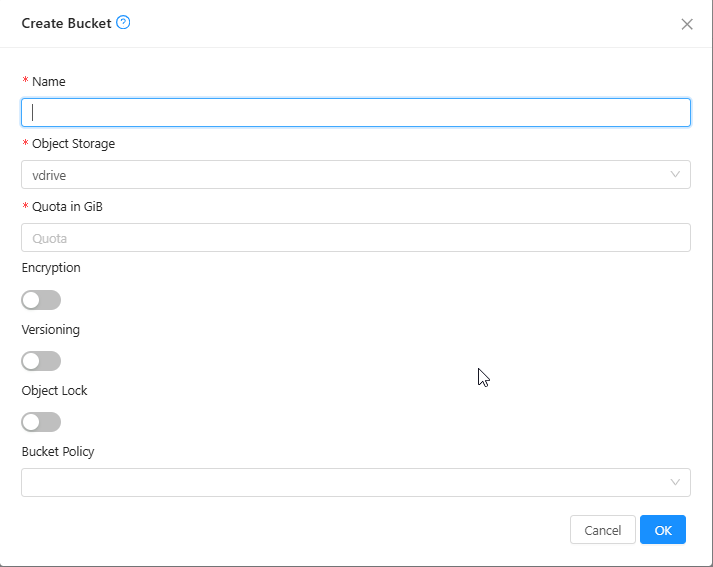Expand the Bucket Policy dropdown
This screenshot has height=567, width=713.
tap(340, 482)
